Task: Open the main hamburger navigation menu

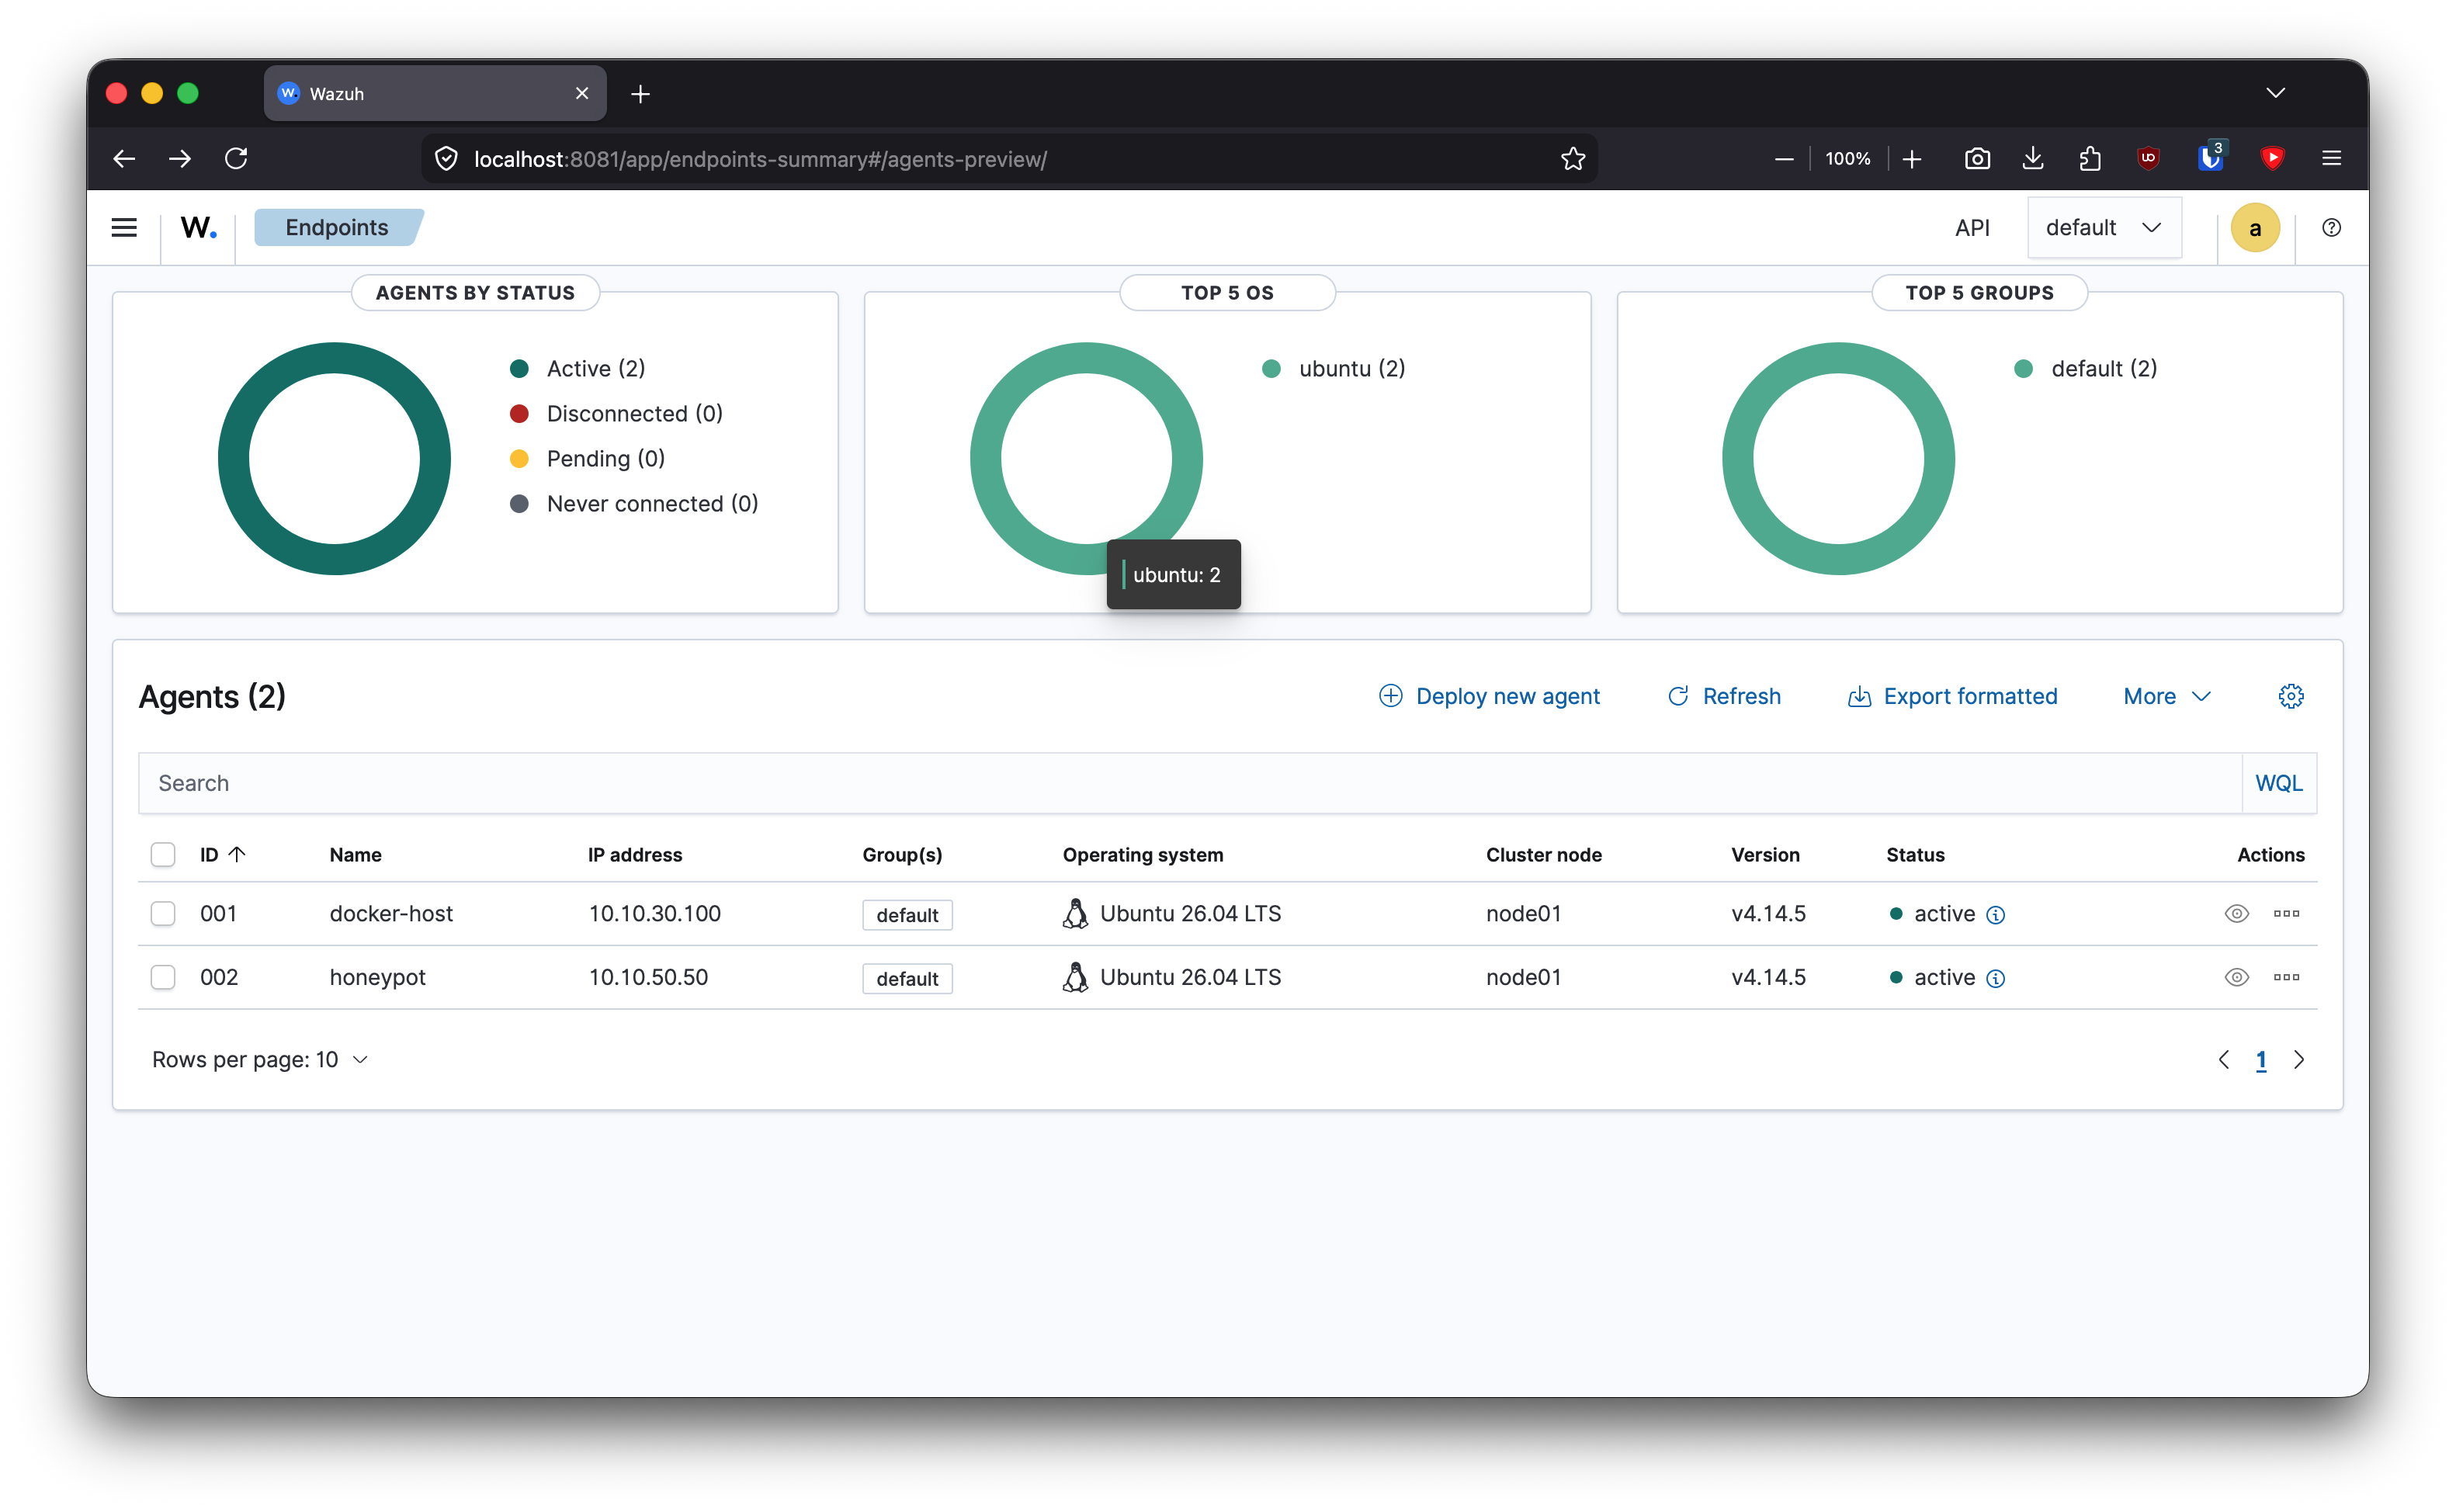Action: [124, 228]
